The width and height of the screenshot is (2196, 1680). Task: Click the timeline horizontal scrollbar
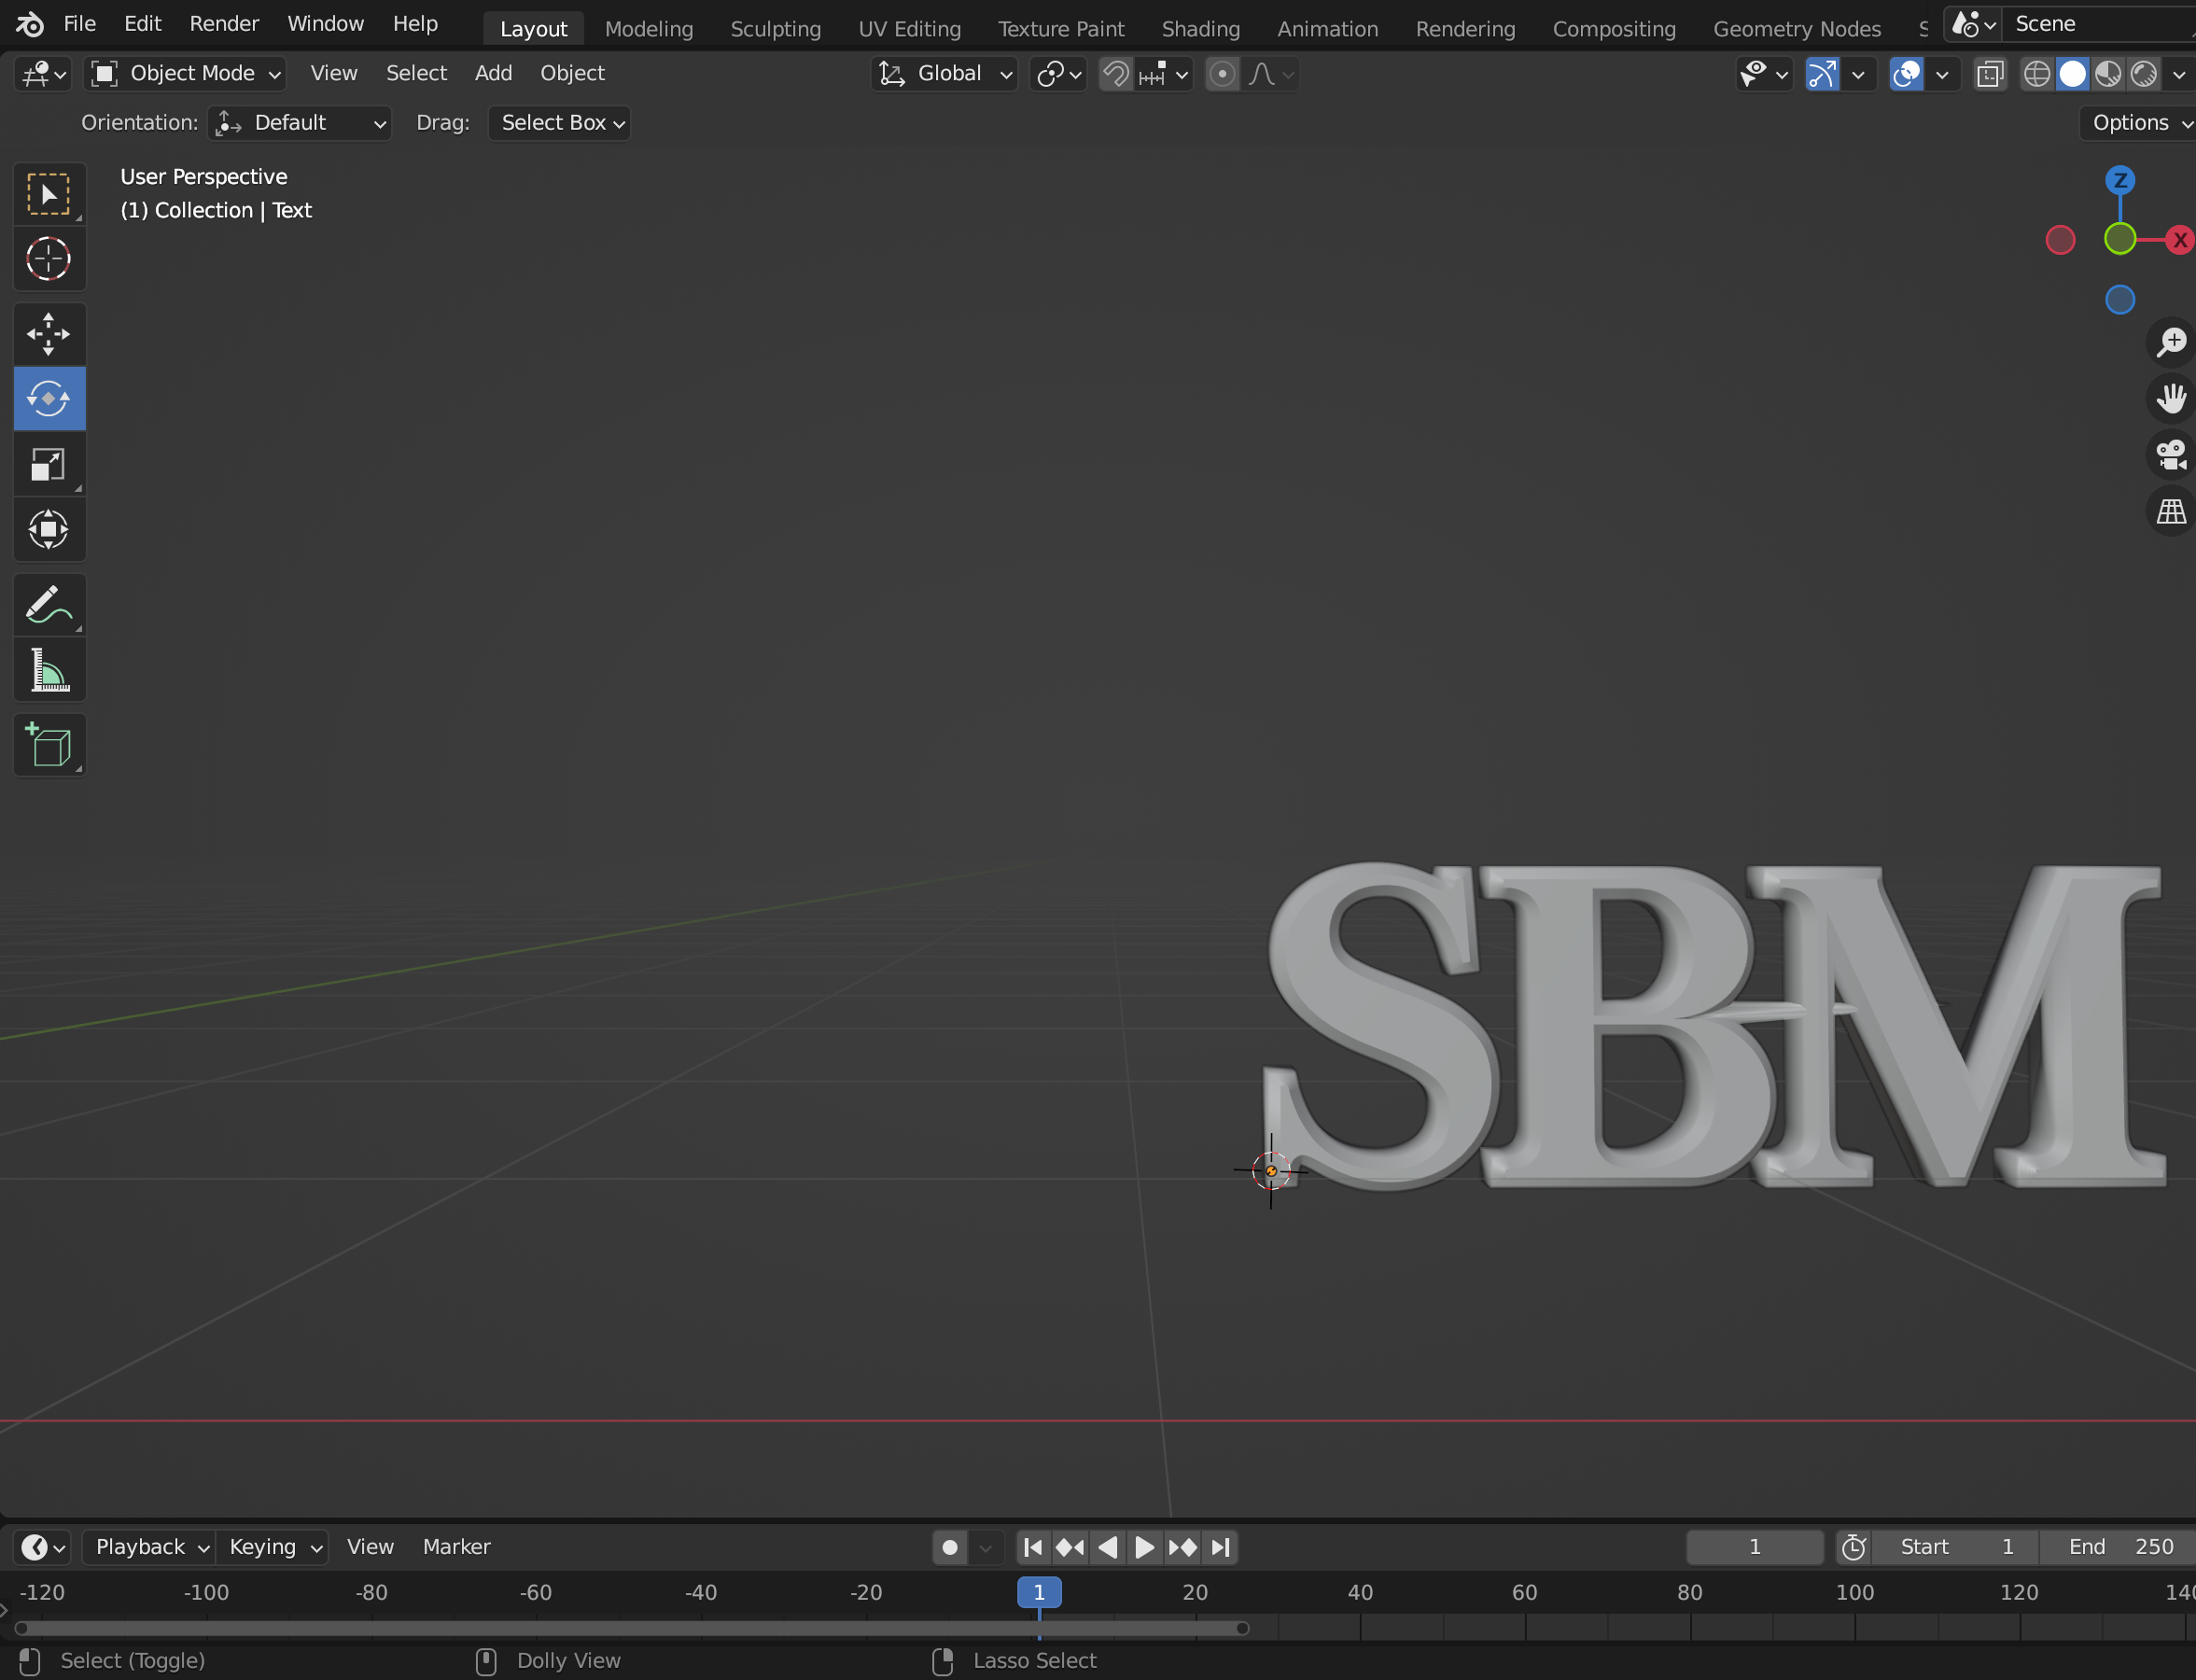point(631,1628)
